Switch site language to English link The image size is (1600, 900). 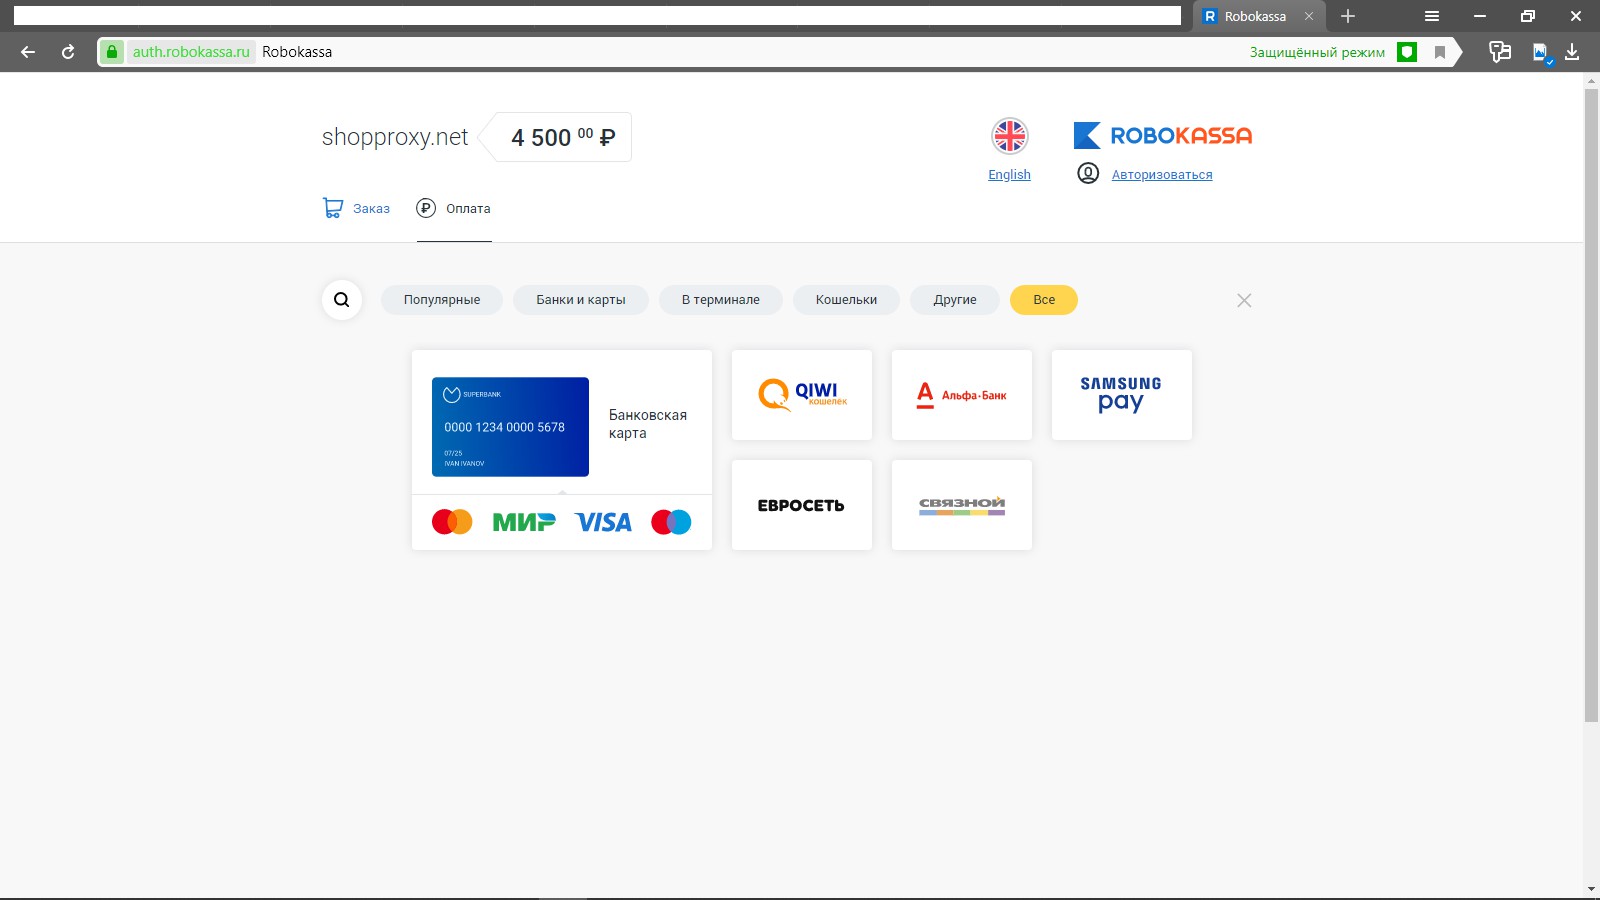(1009, 174)
